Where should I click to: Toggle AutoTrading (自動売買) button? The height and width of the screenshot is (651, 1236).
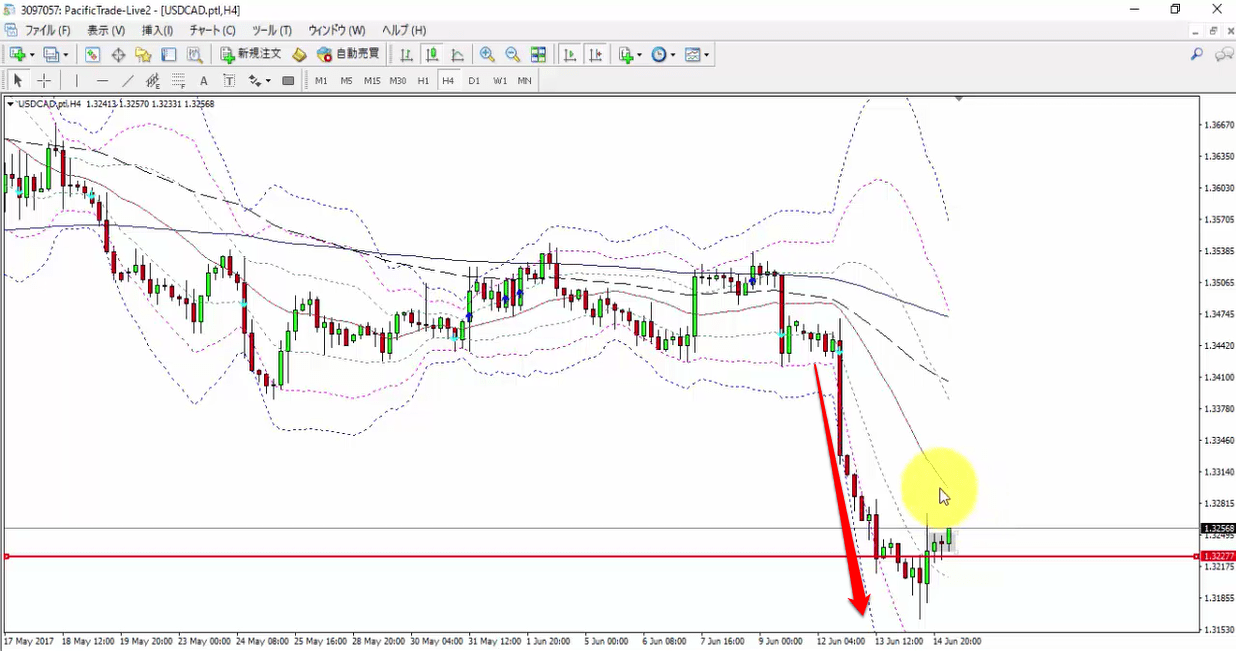point(348,55)
